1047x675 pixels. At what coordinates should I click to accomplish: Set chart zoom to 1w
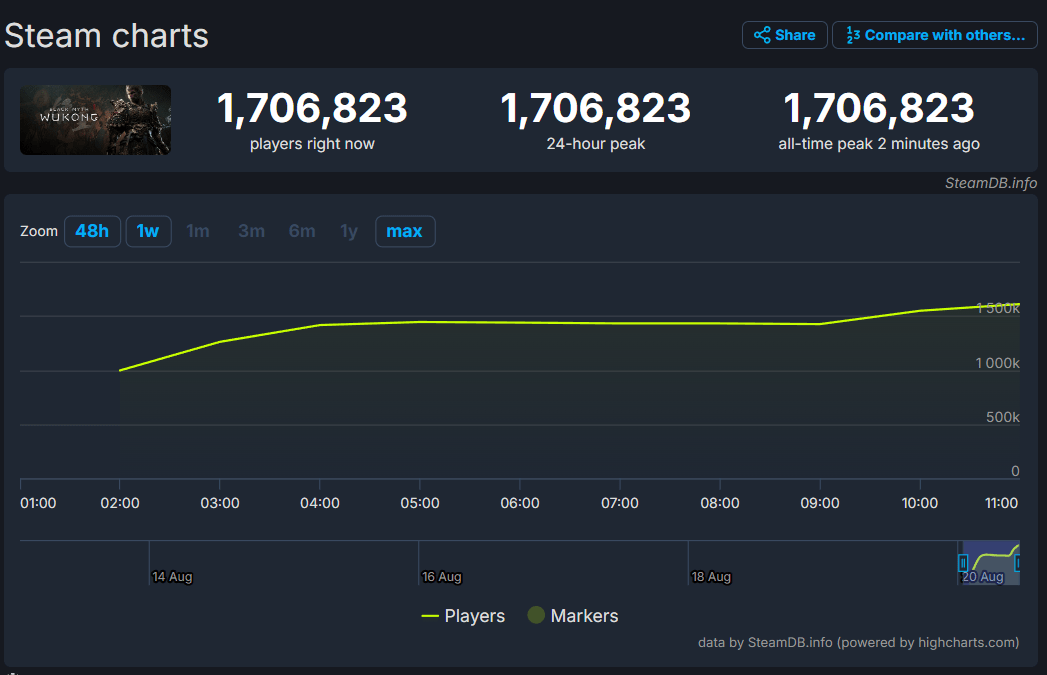click(148, 231)
